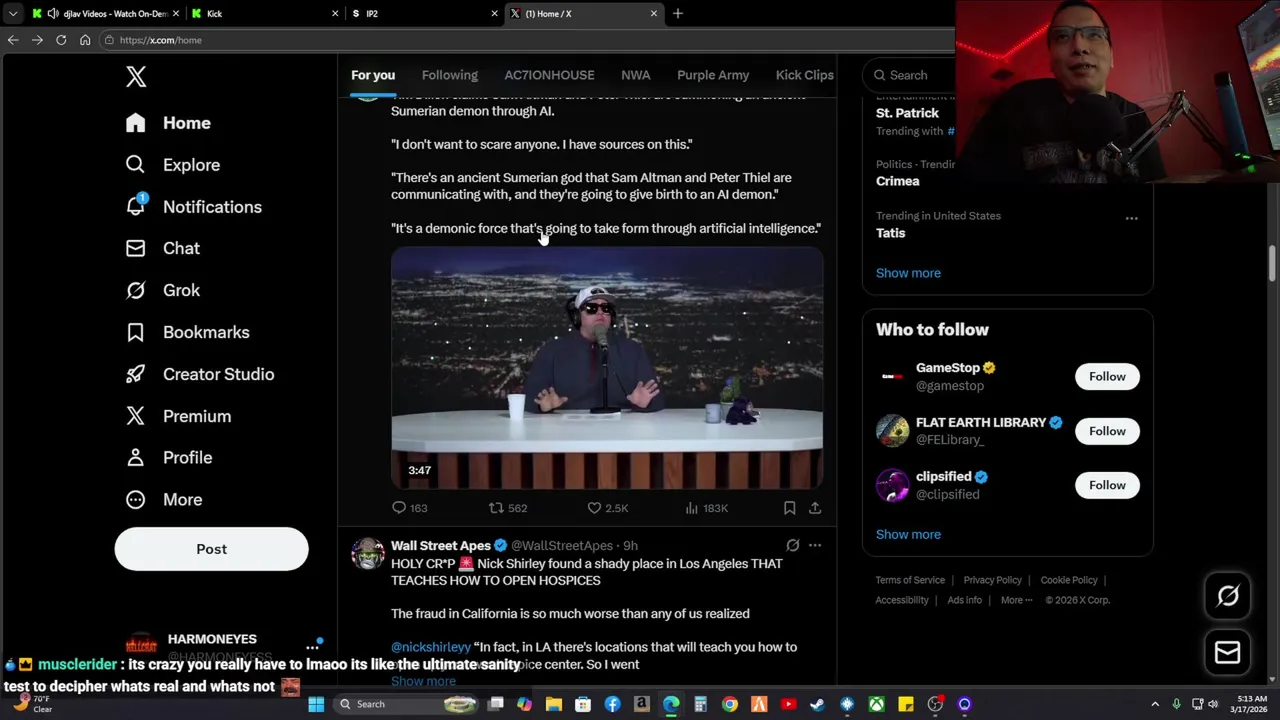Image resolution: width=1280 pixels, height=720 pixels.
Task: Bookmark the Sumerian demon video post
Action: pyautogui.click(x=789, y=508)
